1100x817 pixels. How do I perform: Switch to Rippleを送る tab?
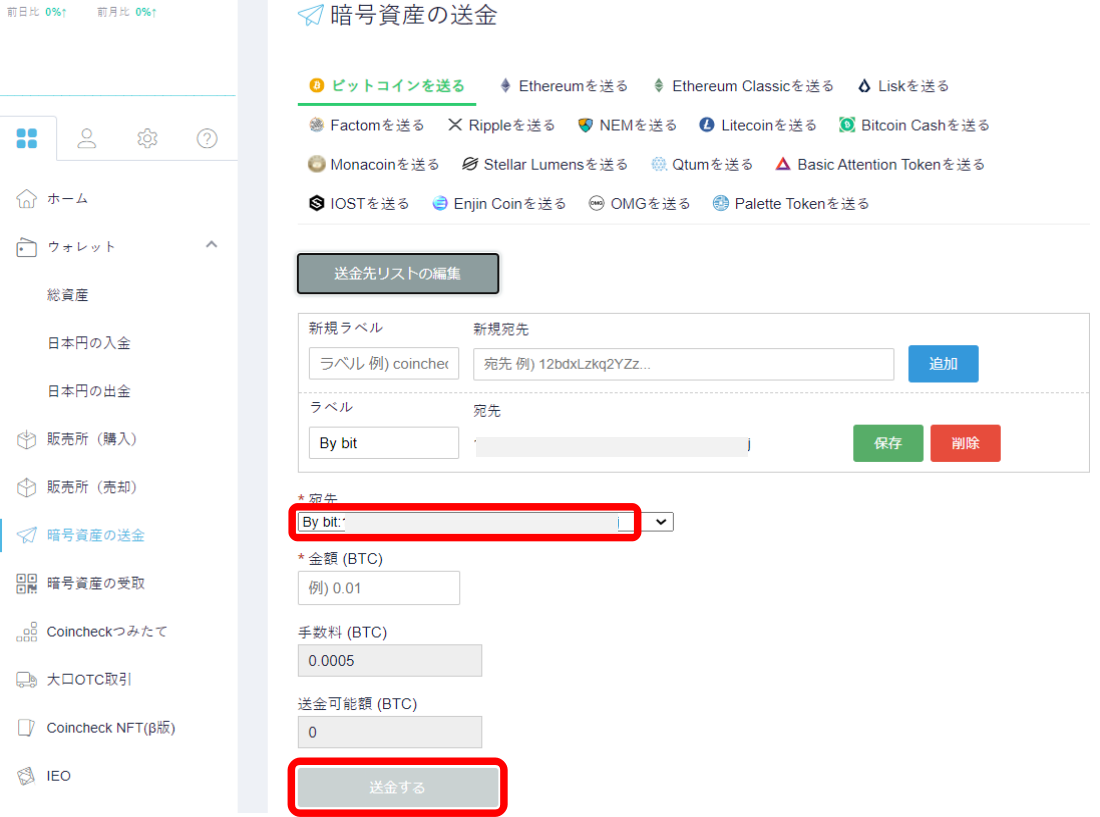[502, 125]
